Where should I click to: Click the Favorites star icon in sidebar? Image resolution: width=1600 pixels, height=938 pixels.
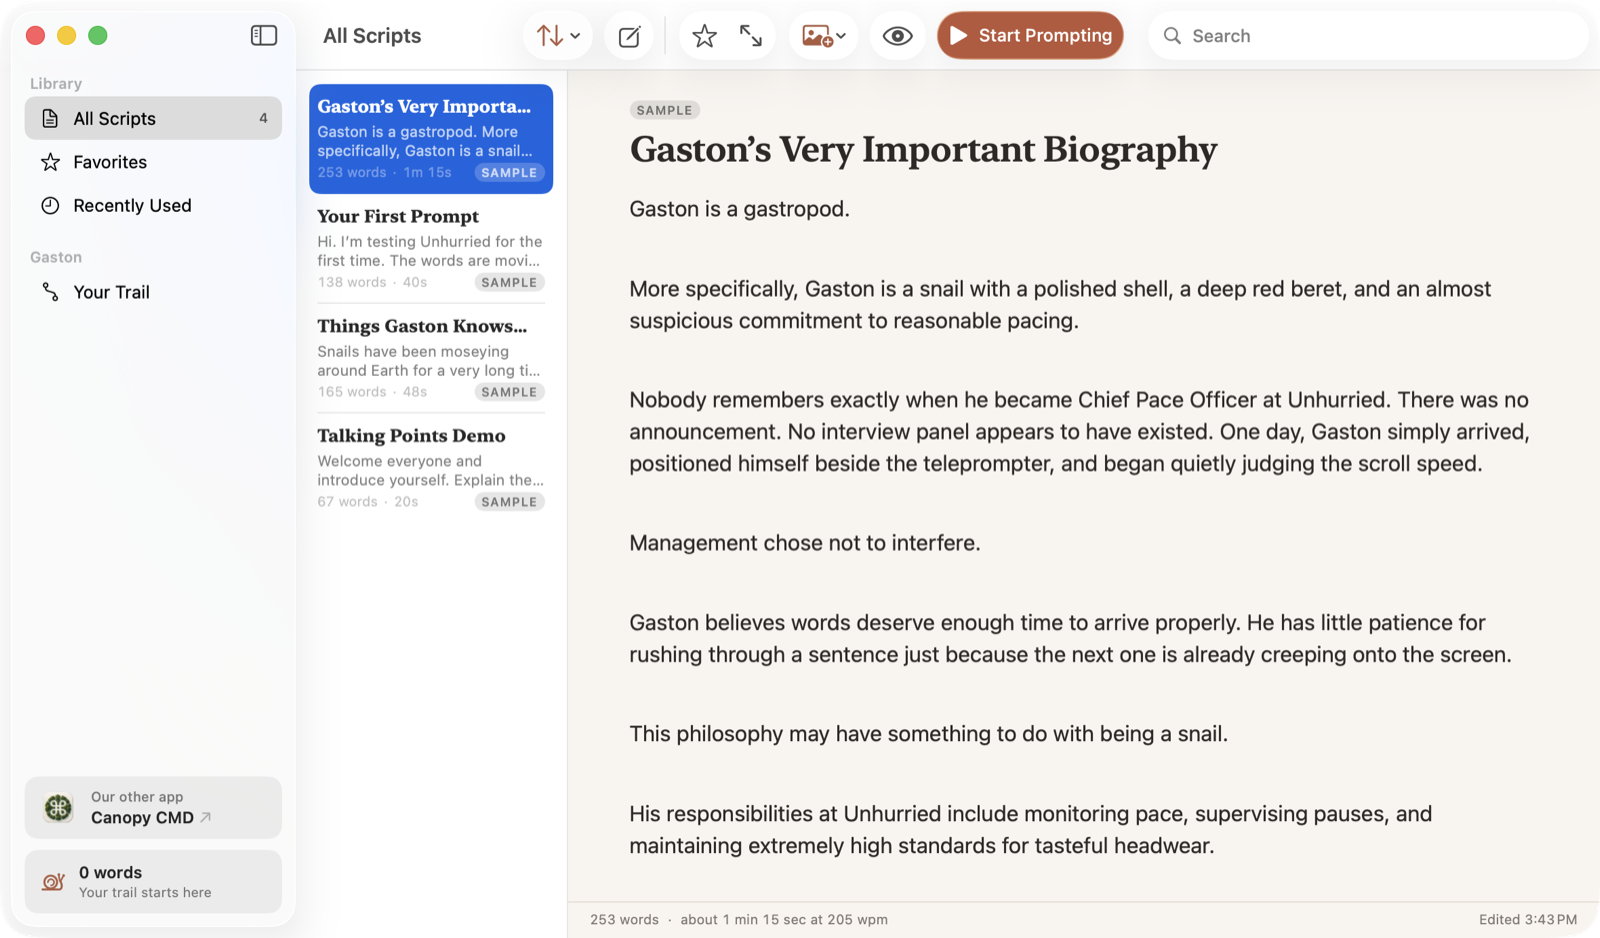tap(50, 162)
